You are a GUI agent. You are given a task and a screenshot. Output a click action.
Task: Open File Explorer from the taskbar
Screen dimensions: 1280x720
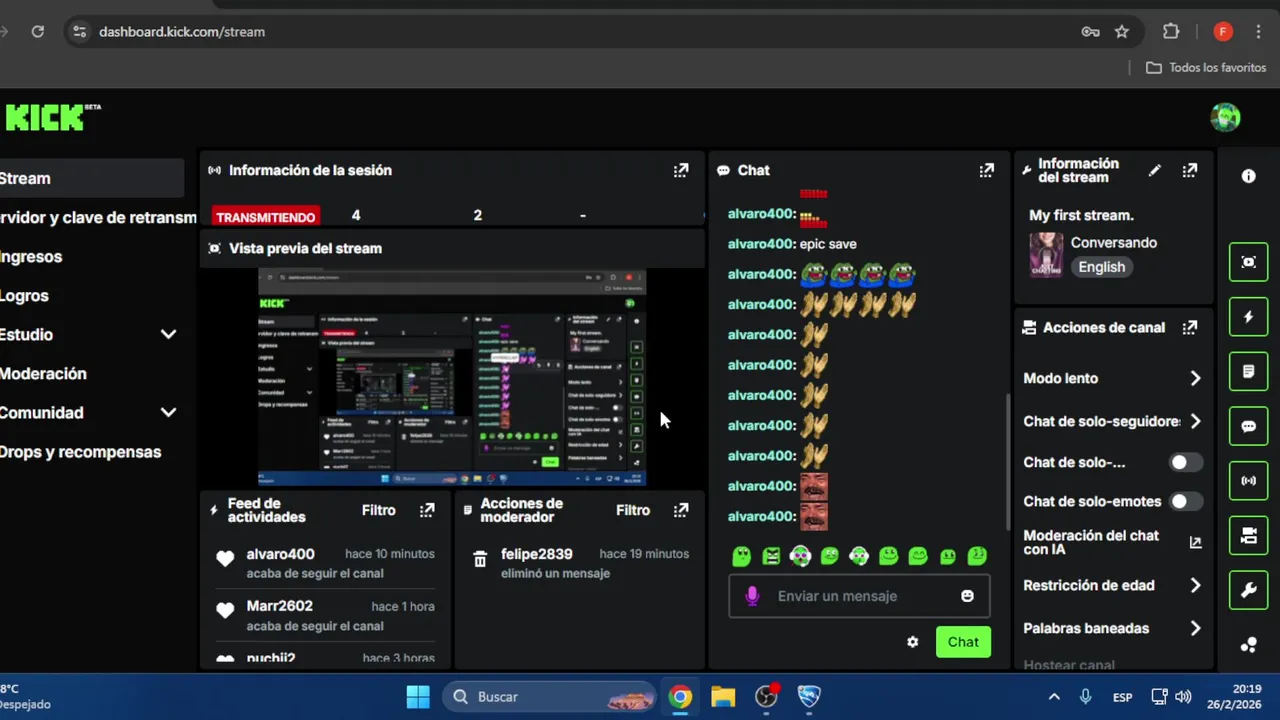723,697
